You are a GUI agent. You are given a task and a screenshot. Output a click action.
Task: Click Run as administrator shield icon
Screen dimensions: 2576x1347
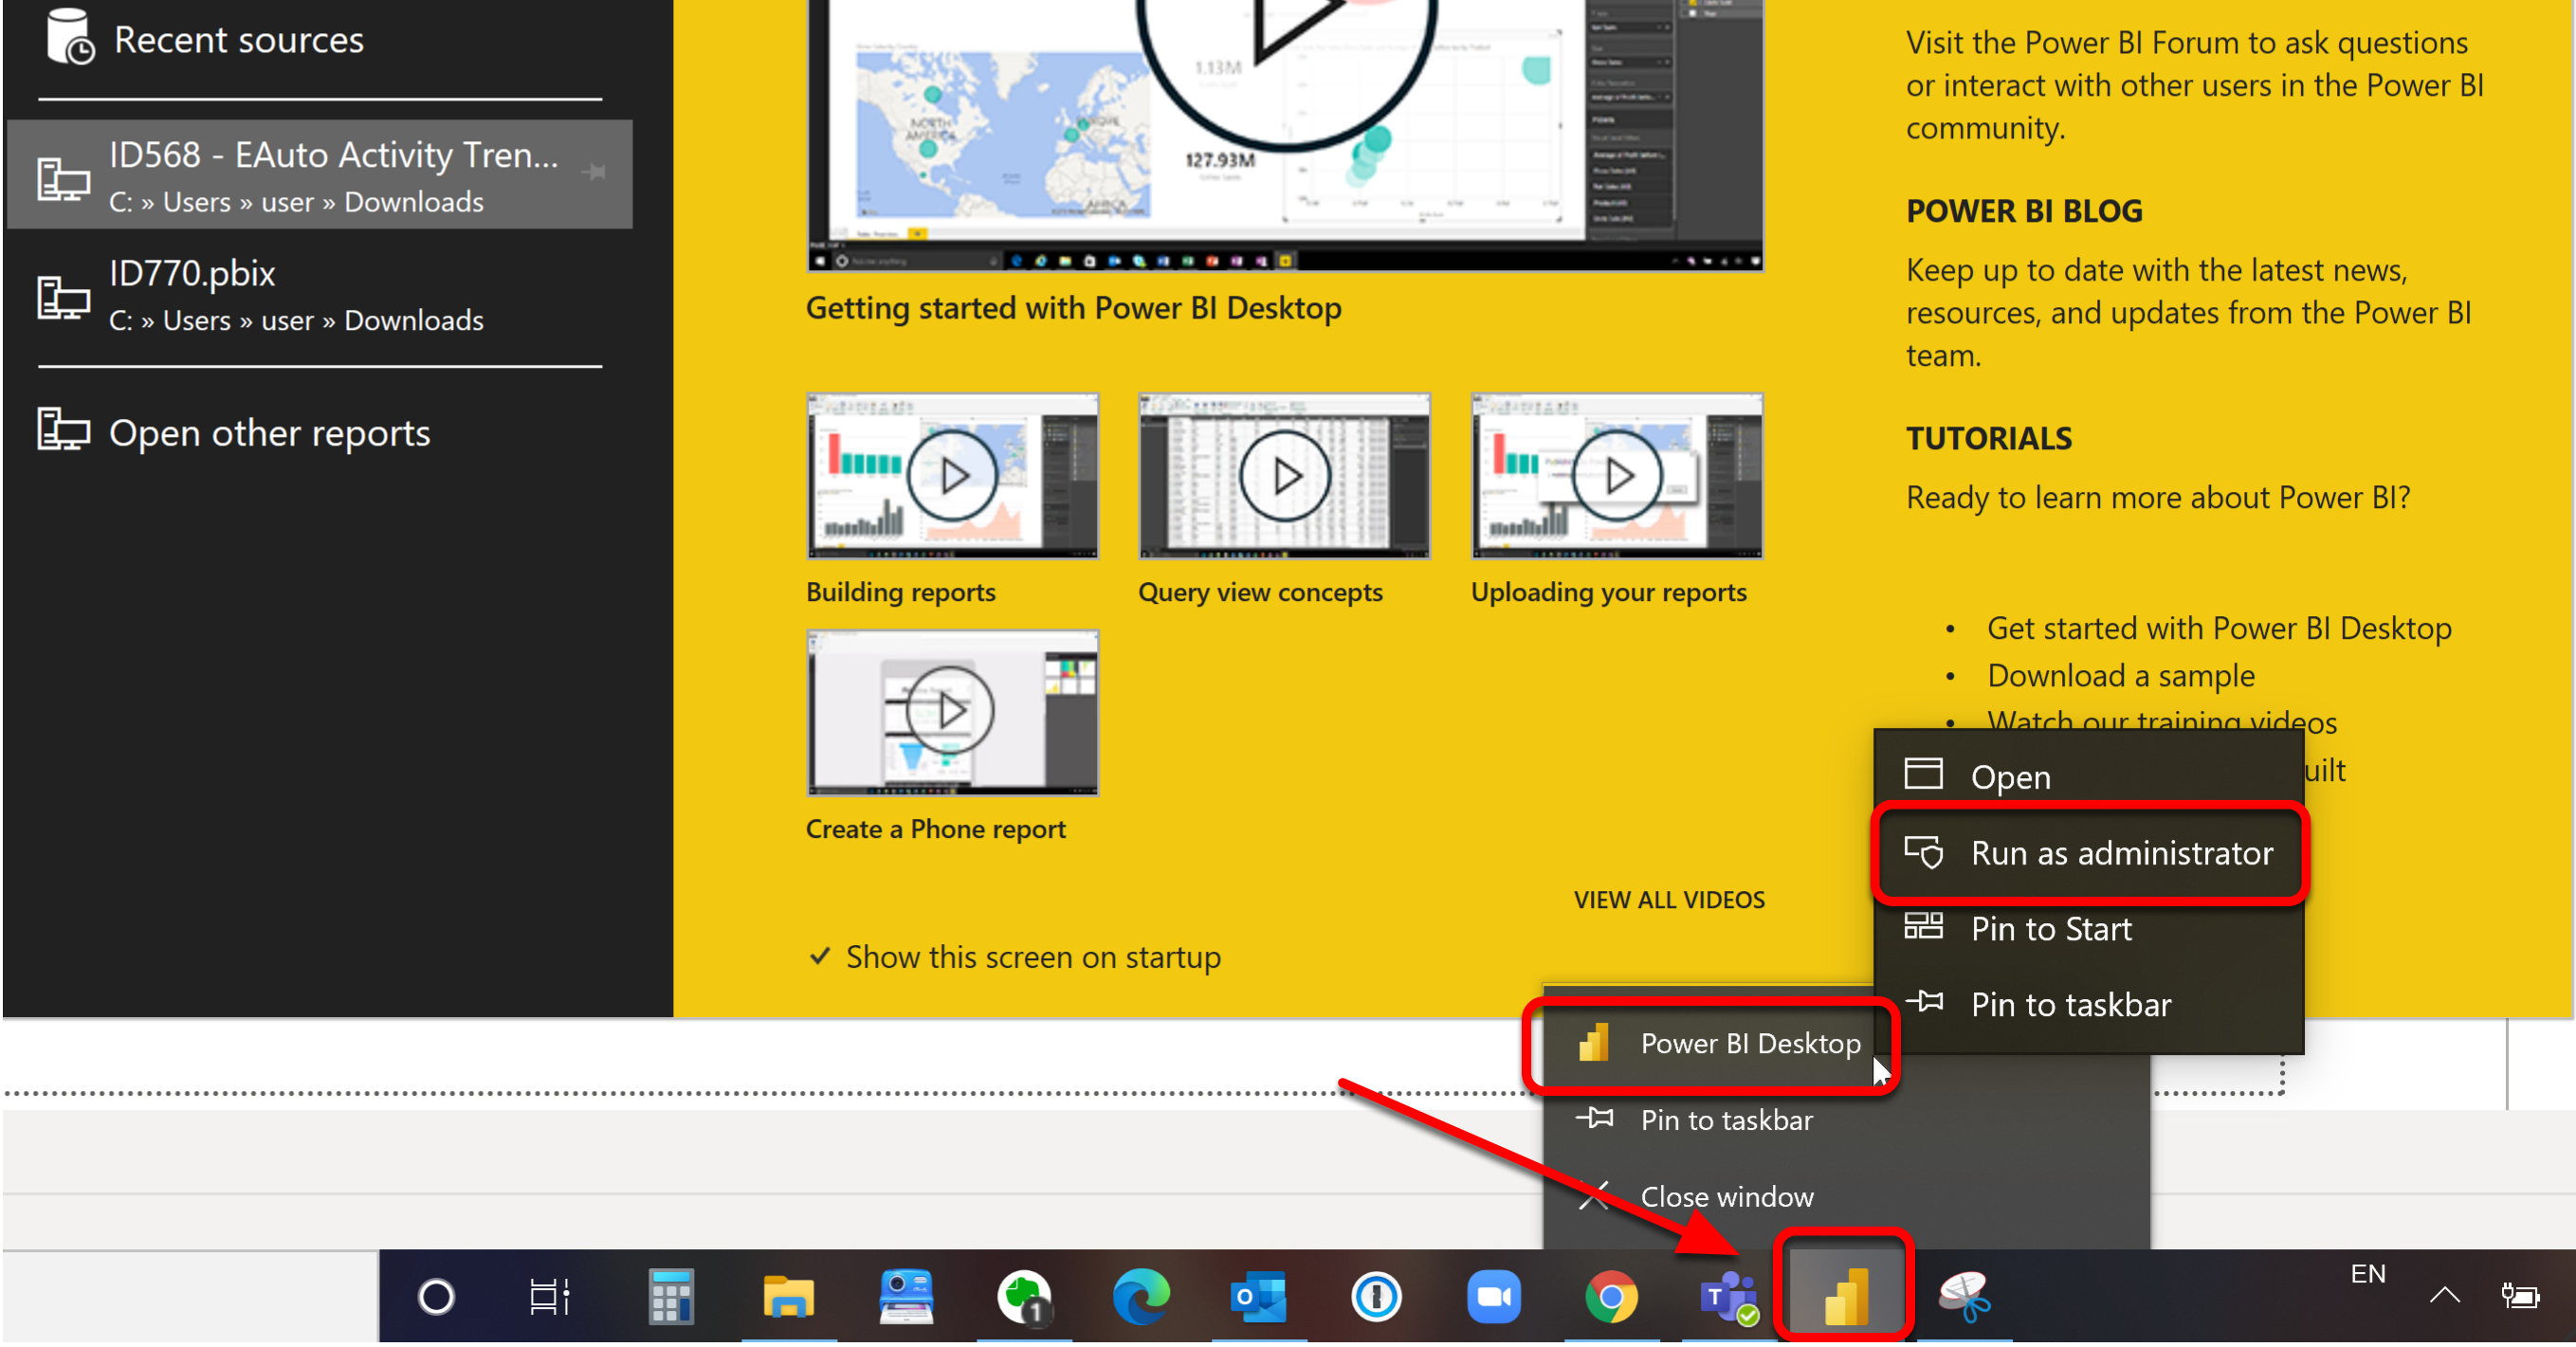pos(1923,851)
